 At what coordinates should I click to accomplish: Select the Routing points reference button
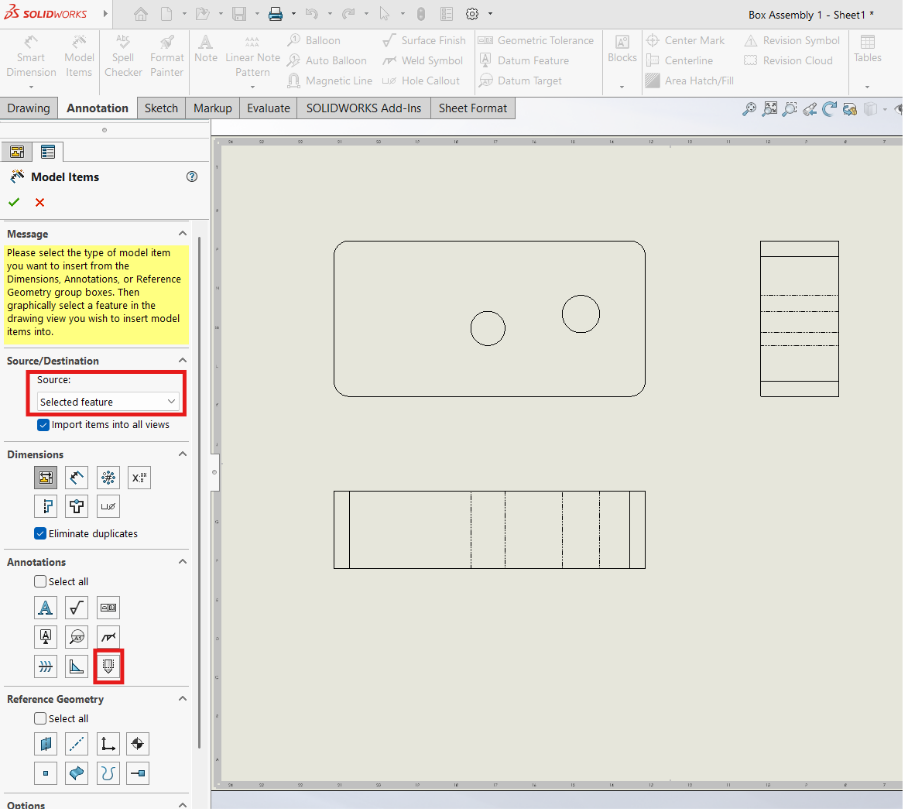coord(138,773)
